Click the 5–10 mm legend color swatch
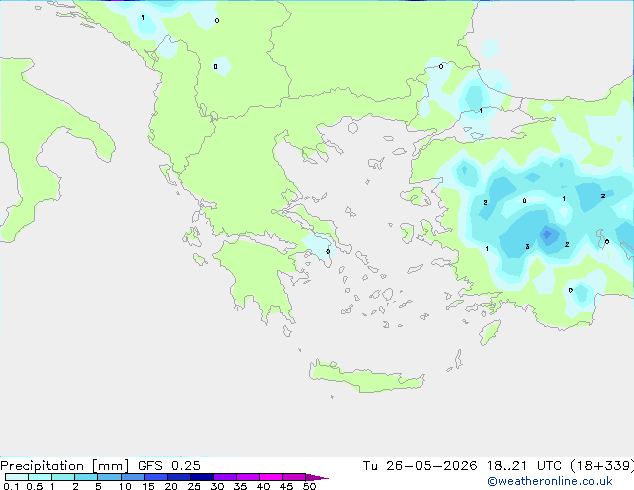This screenshot has width=634, height=490. click(109, 477)
